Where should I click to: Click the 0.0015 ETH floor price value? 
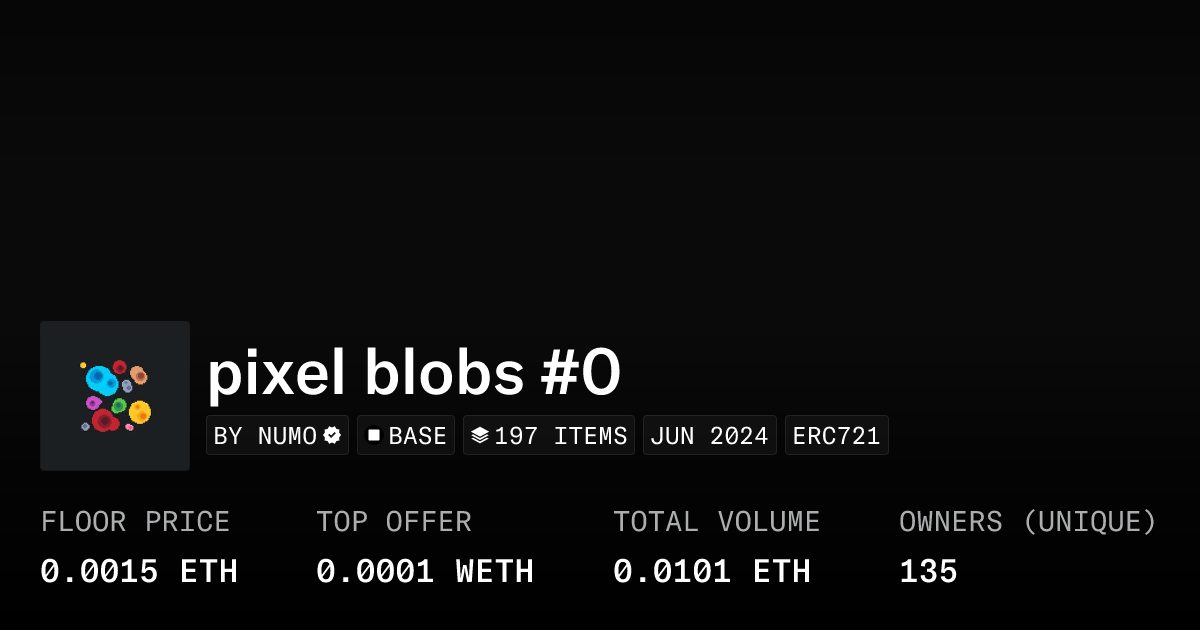(139, 572)
